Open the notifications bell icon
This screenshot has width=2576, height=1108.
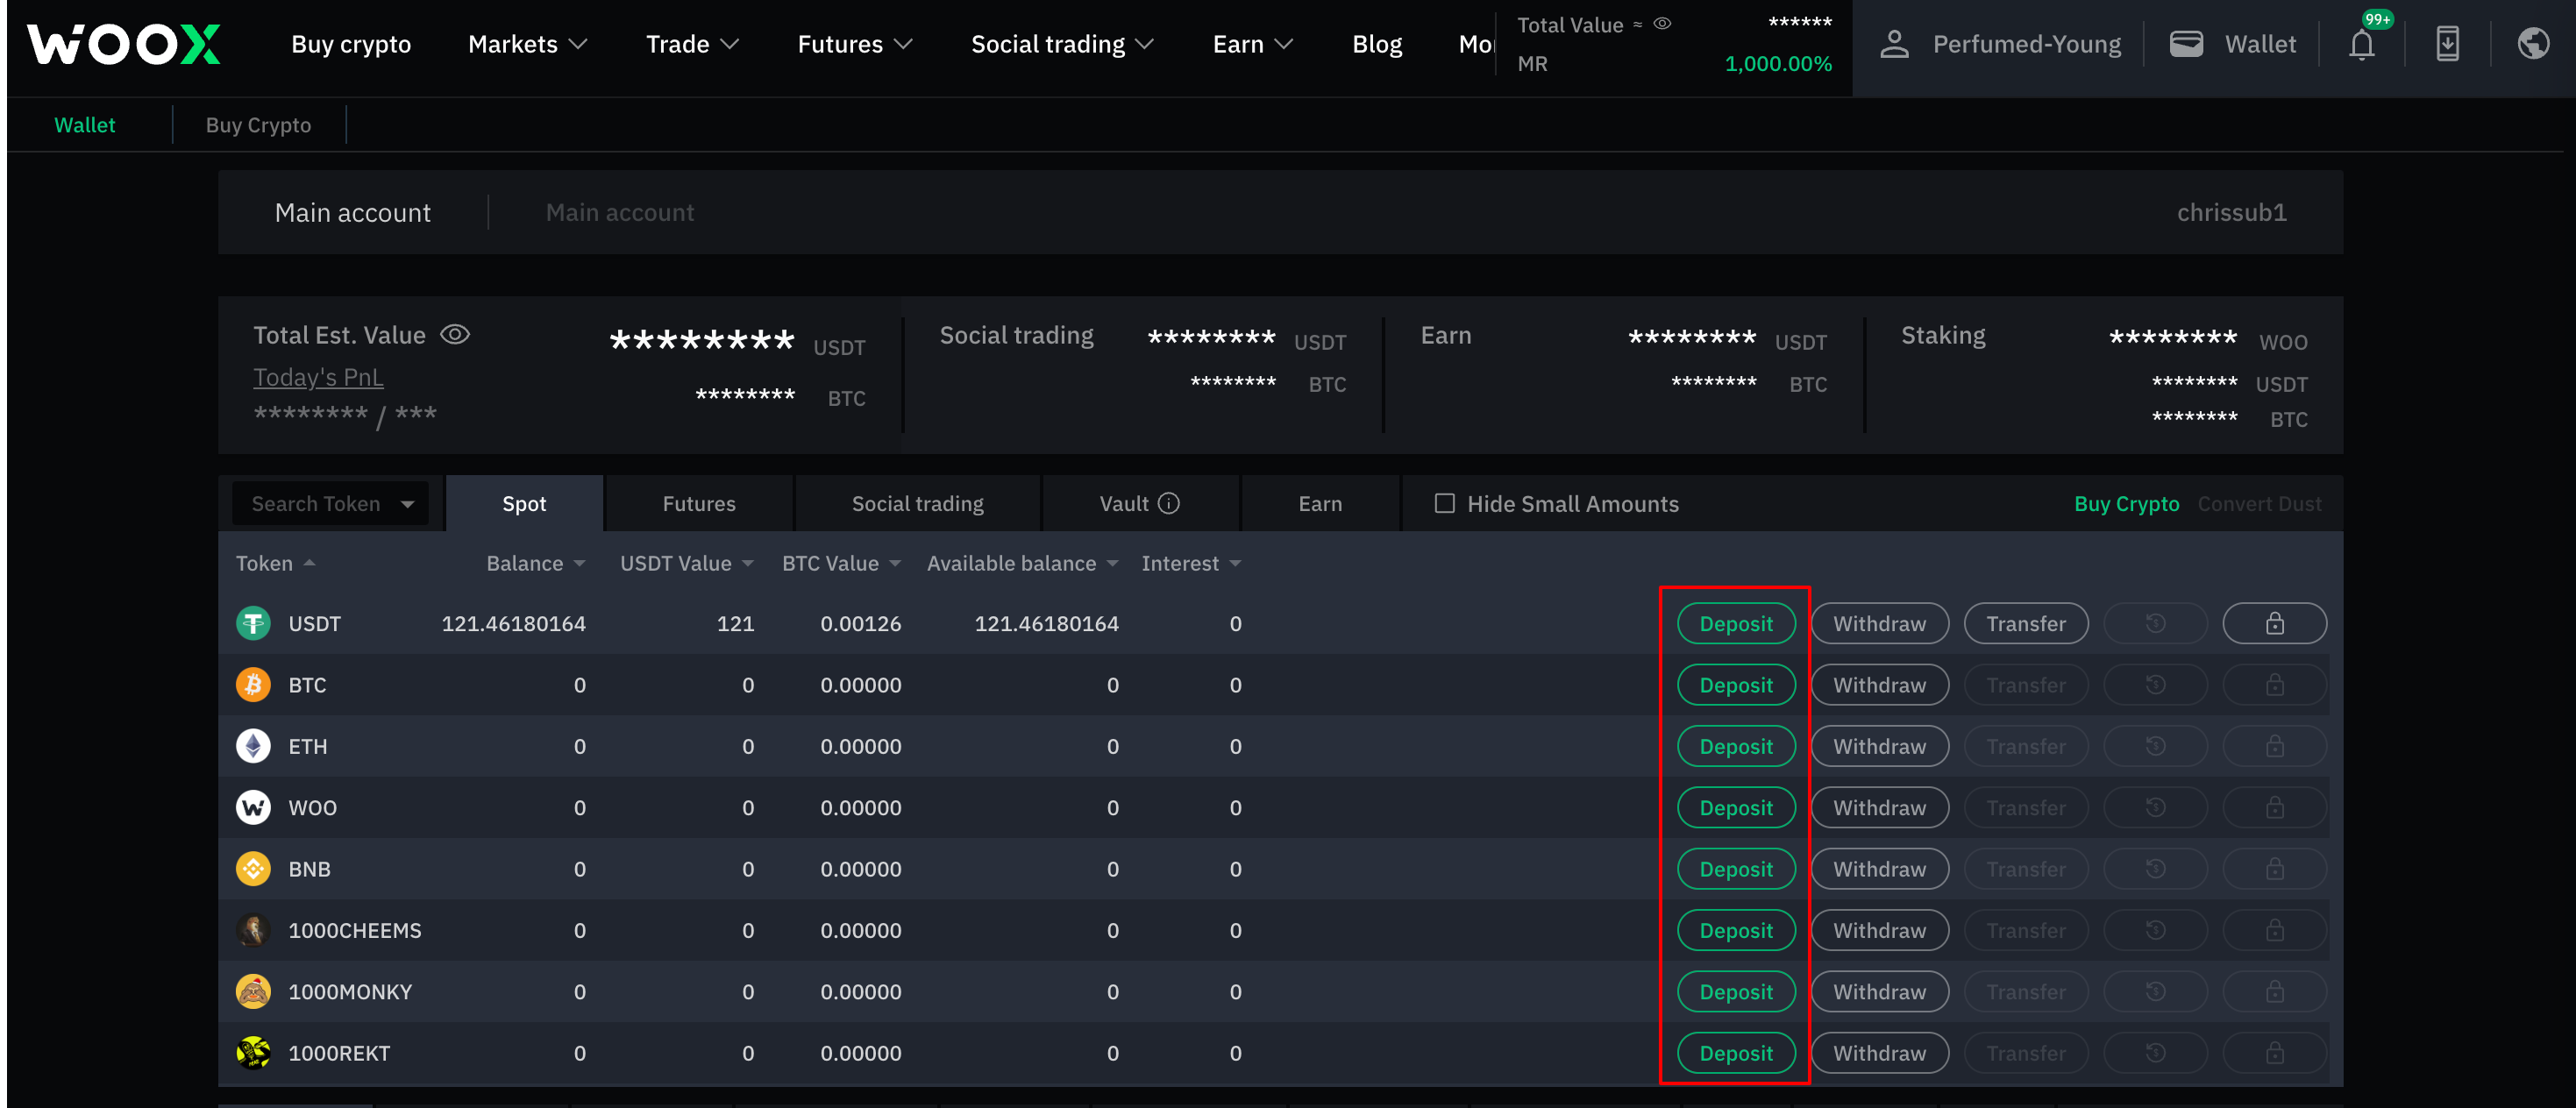[x=2361, y=45]
